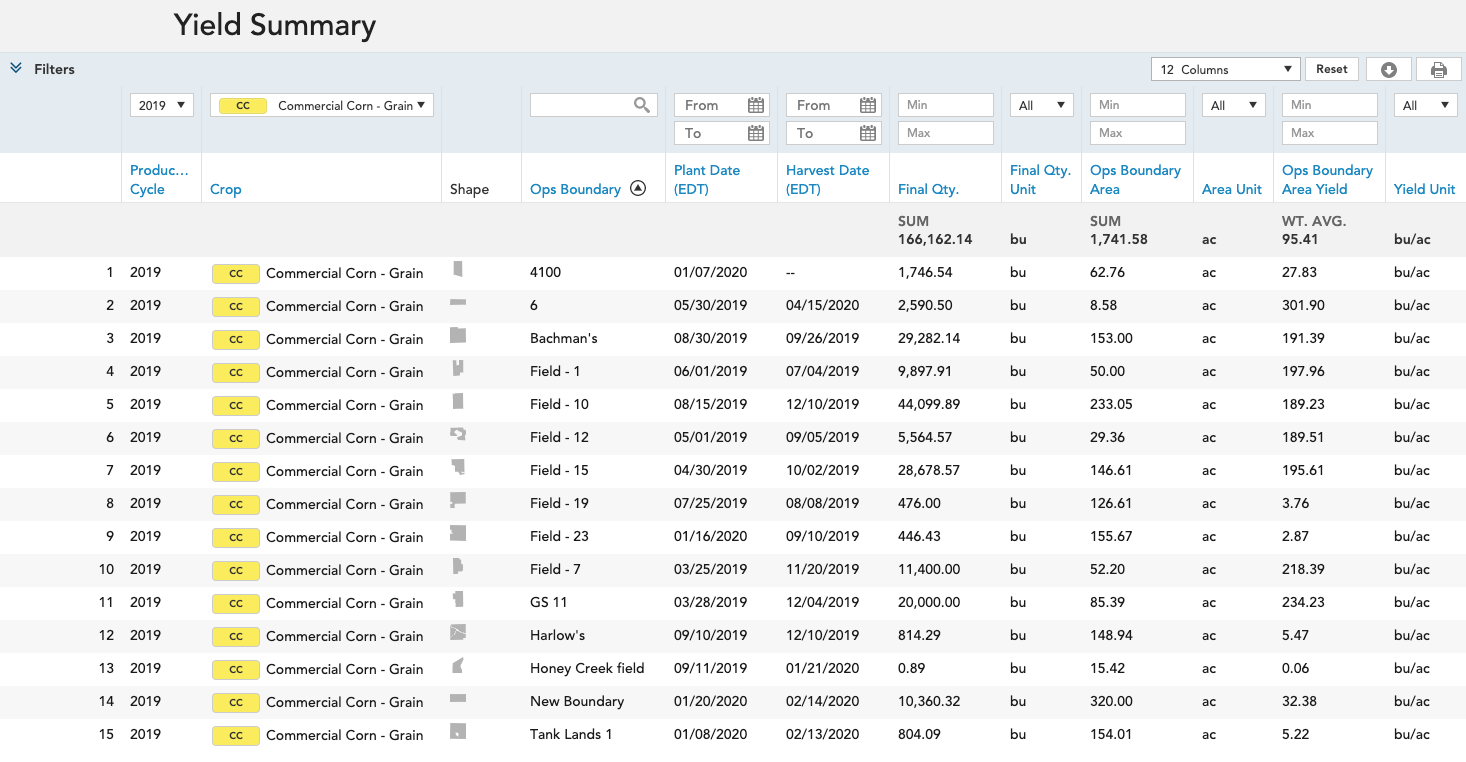The height and width of the screenshot is (762, 1466).
Task: Open the Area Unit All dropdown
Action: click(1234, 105)
